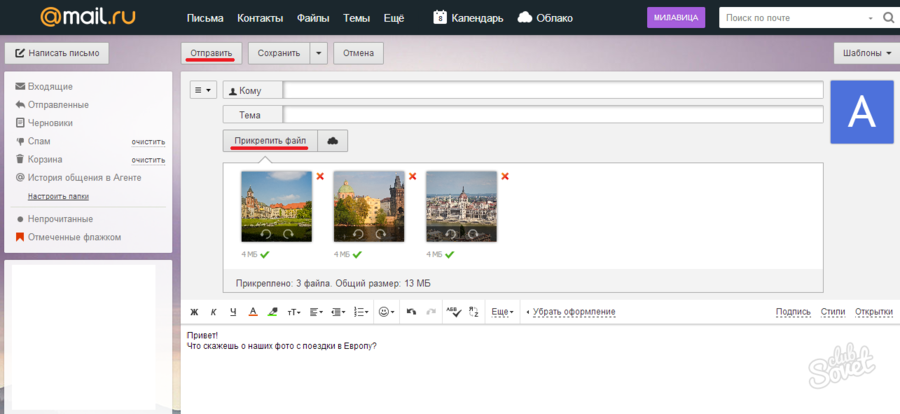Open the Календарь calendar
The height and width of the screenshot is (414, 900).
point(468,18)
